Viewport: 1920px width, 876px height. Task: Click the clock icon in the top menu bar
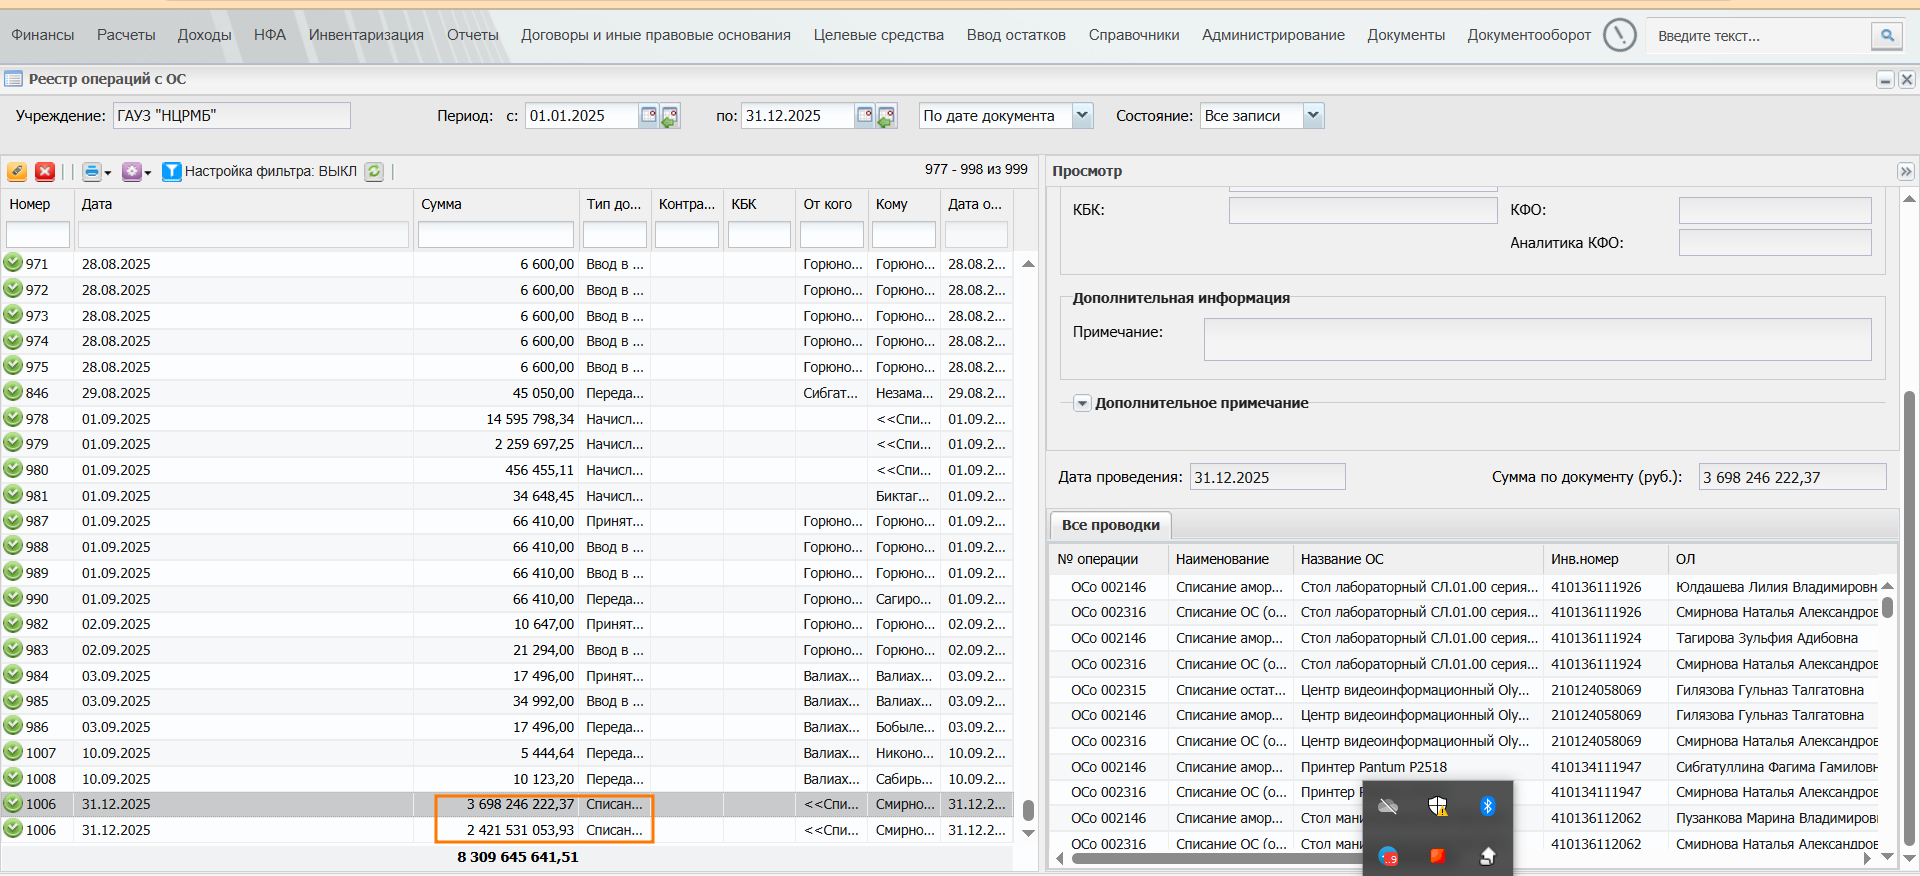[1619, 35]
